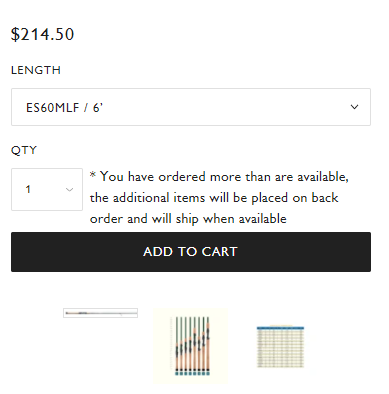Open the ES60MLF / 6' length dropdown

[191, 107]
